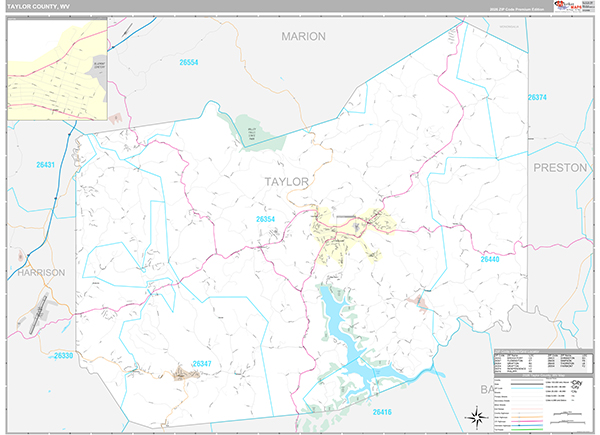Click the scale bar in the legend

569,418
